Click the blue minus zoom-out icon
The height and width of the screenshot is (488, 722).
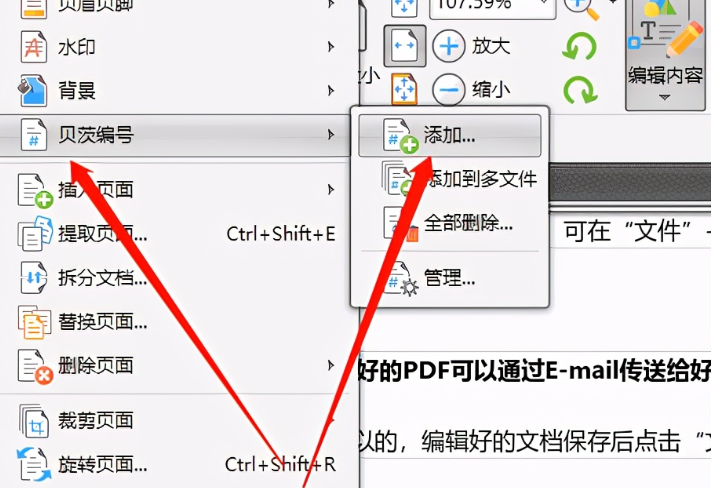[x=448, y=89]
